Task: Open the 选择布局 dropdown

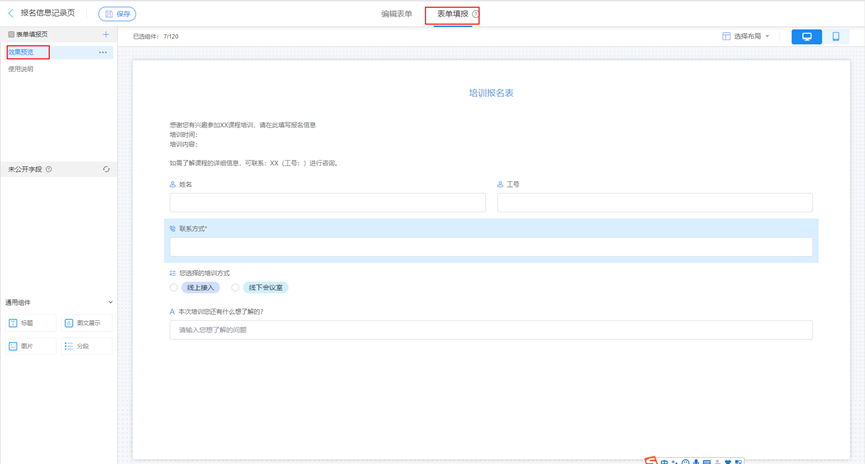Action: pos(746,36)
